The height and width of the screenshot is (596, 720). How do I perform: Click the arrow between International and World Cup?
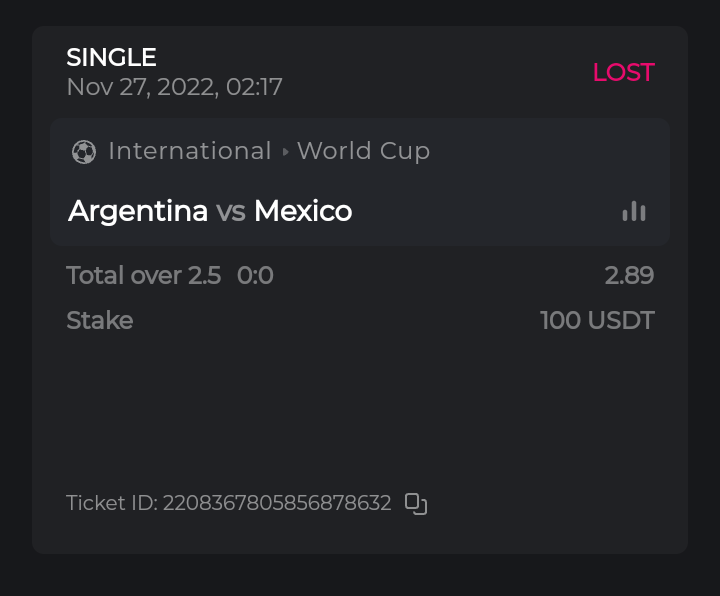coord(285,152)
